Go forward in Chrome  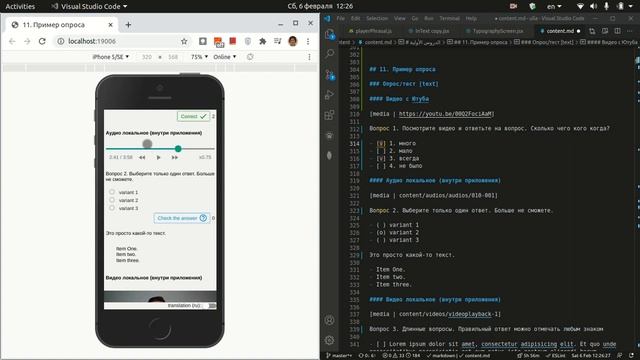[x=27, y=41]
